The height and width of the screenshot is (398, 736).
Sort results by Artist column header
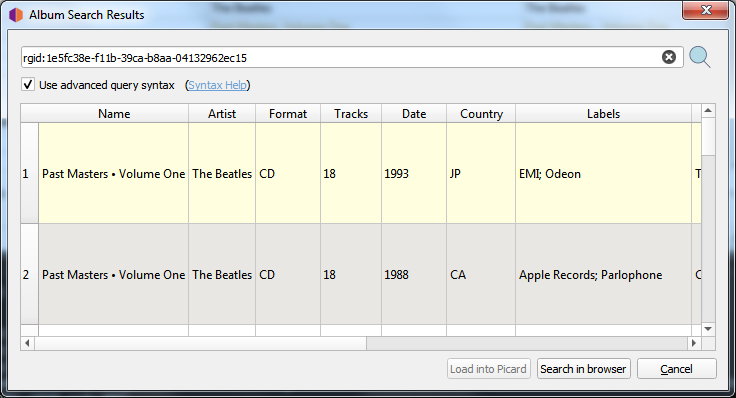pyautogui.click(x=222, y=114)
